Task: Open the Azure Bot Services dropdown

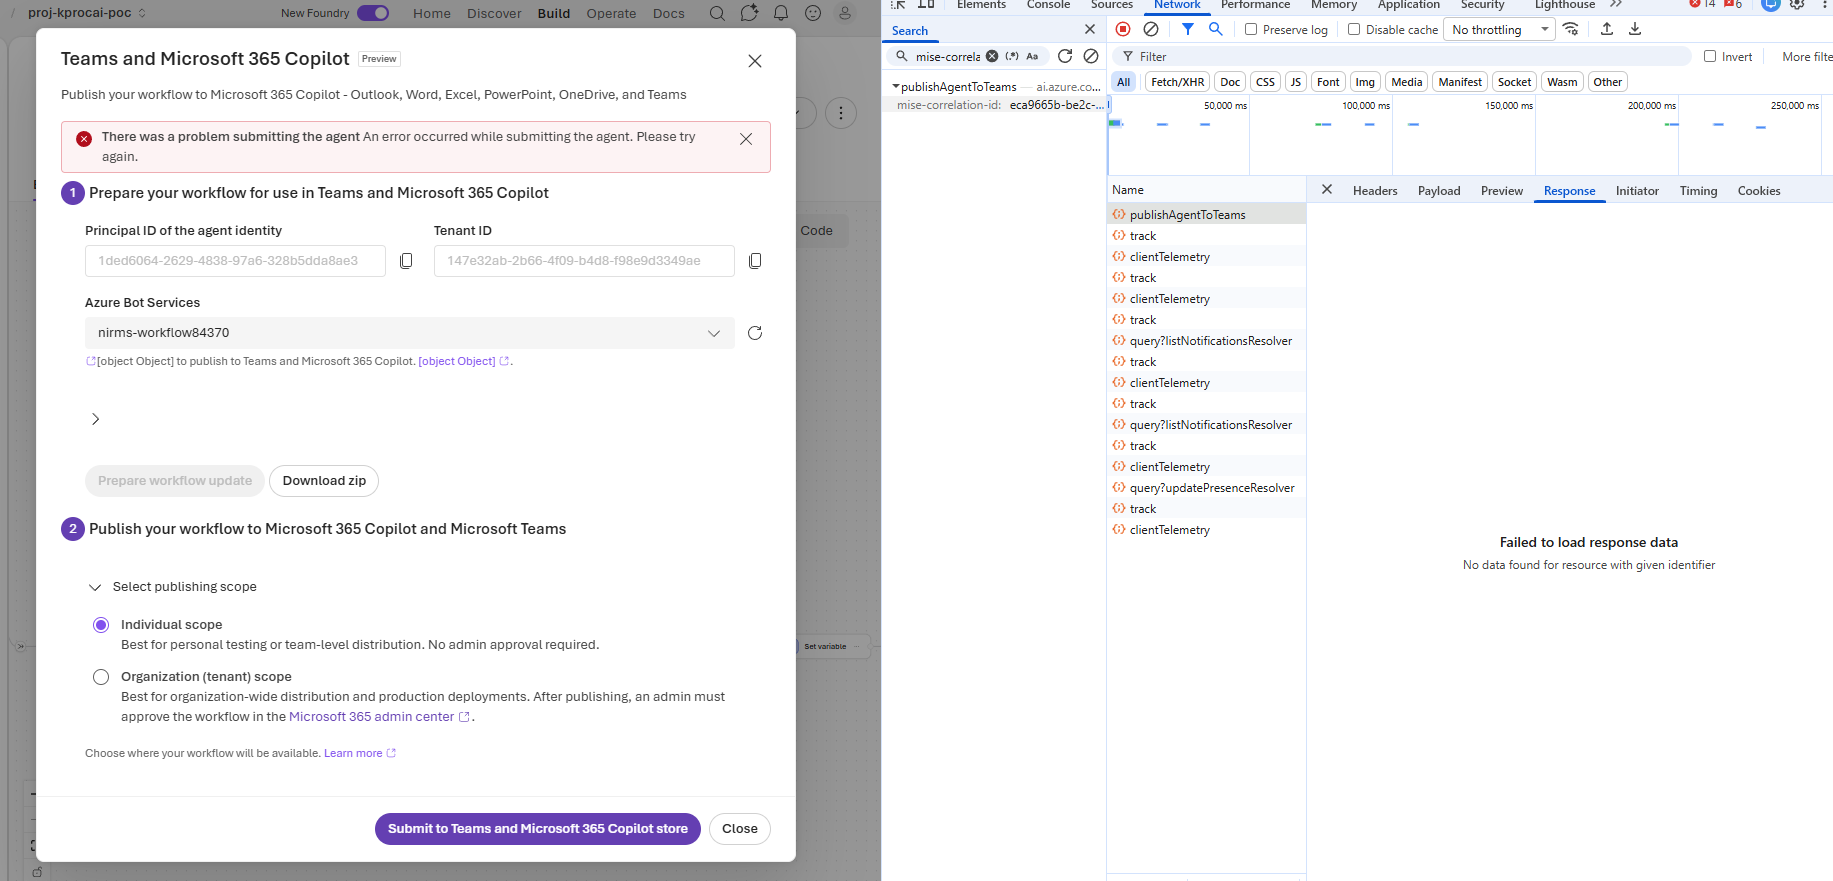Action: tap(410, 333)
